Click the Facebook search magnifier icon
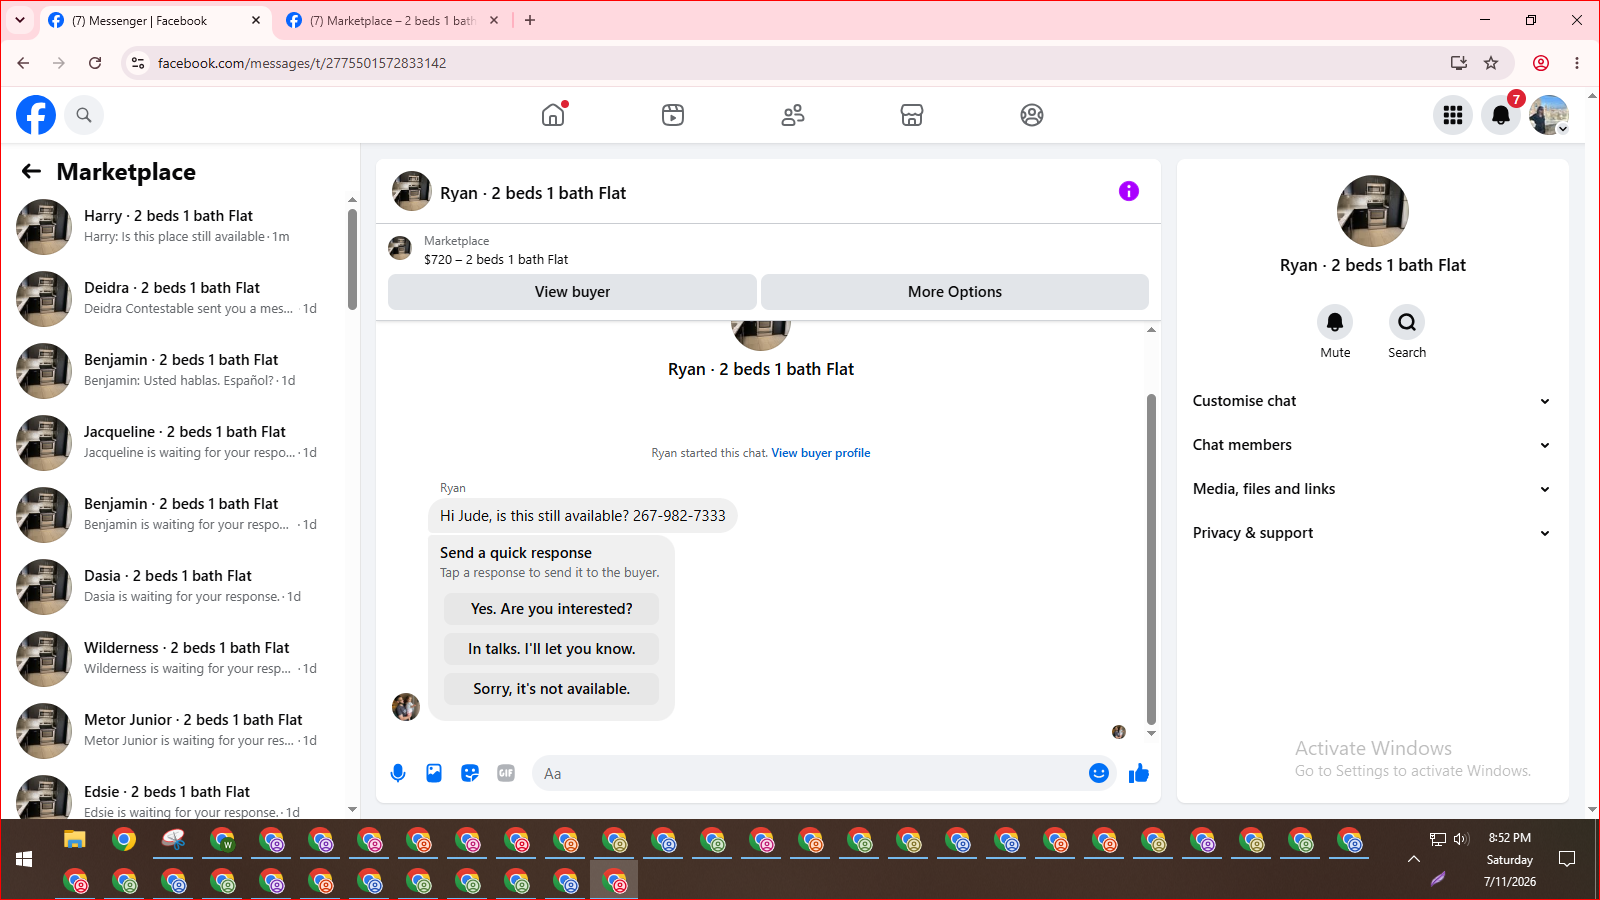 click(84, 115)
